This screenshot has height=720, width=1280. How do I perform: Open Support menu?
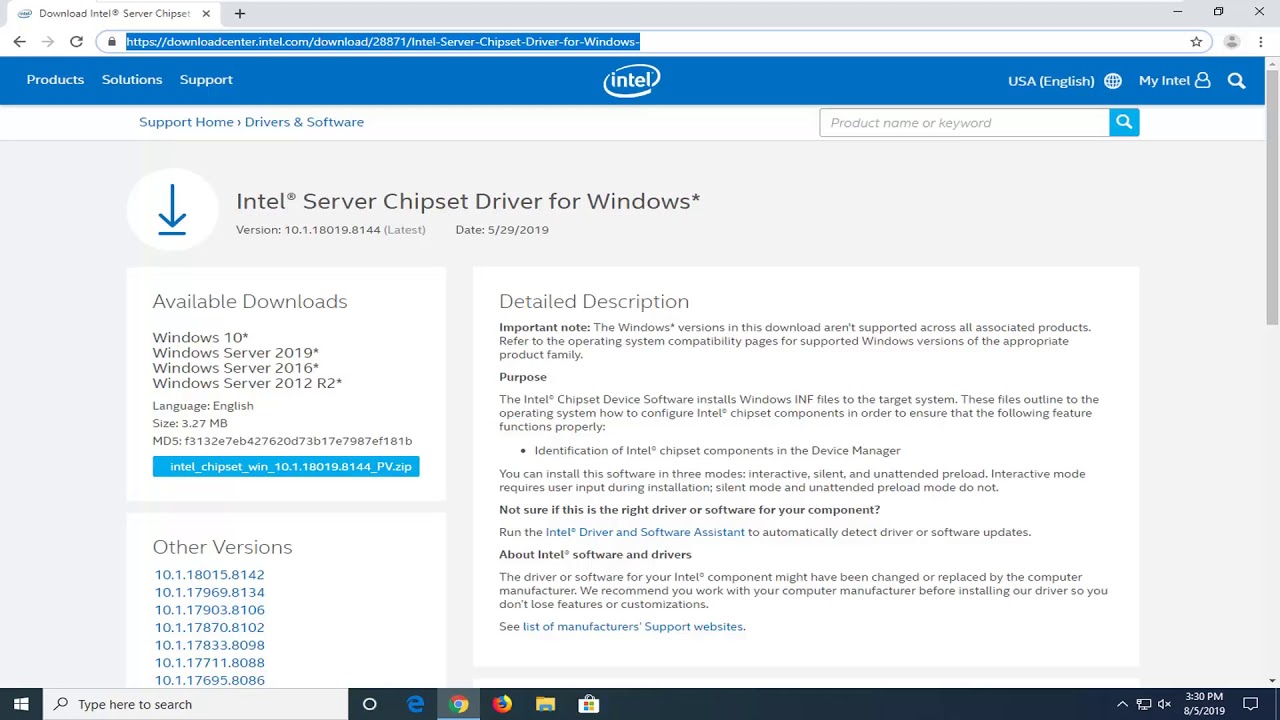click(x=206, y=80)
